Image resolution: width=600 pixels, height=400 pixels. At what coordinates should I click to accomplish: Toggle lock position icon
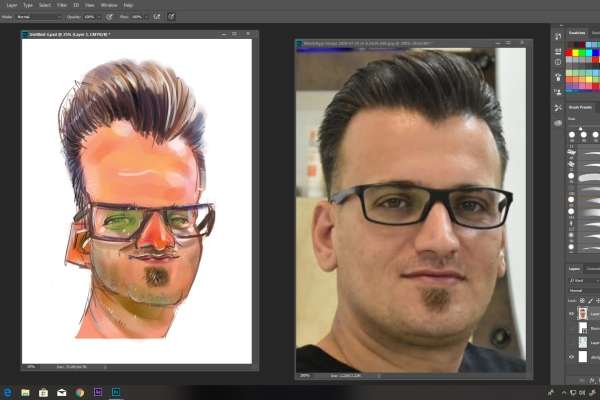pyautogui.click(x=598, y=301)
